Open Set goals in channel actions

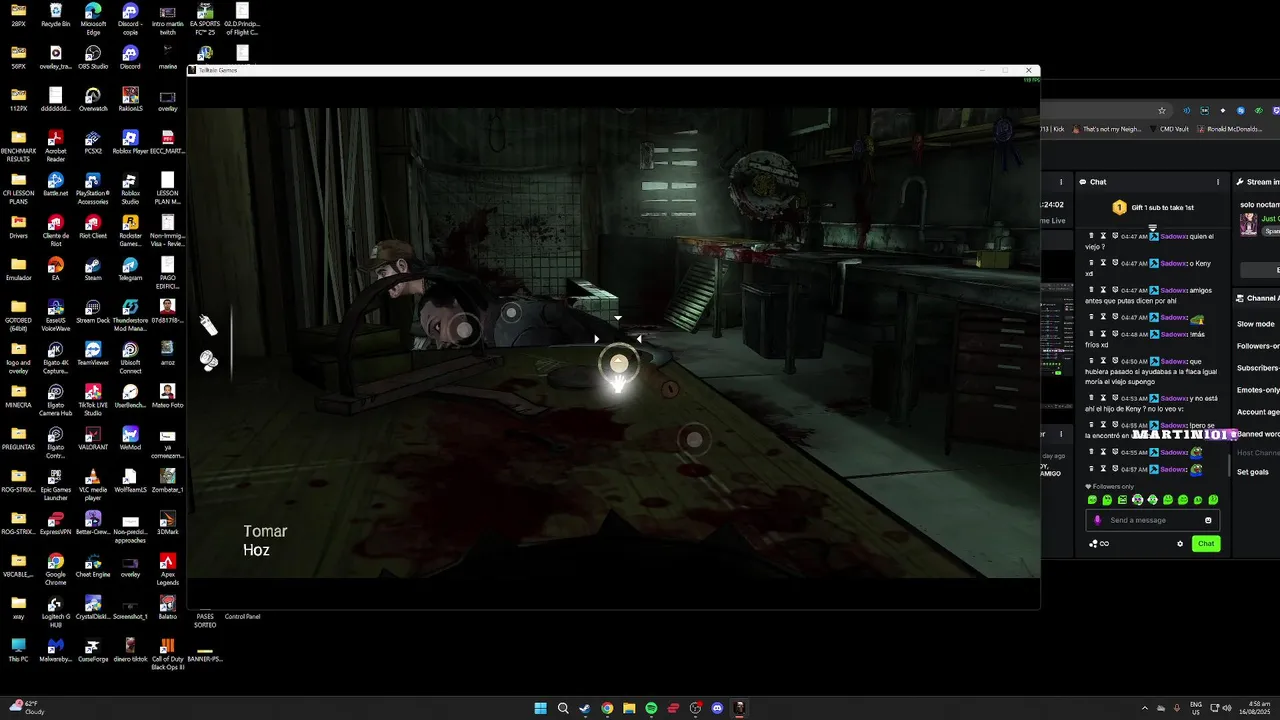pos(1253,472)
